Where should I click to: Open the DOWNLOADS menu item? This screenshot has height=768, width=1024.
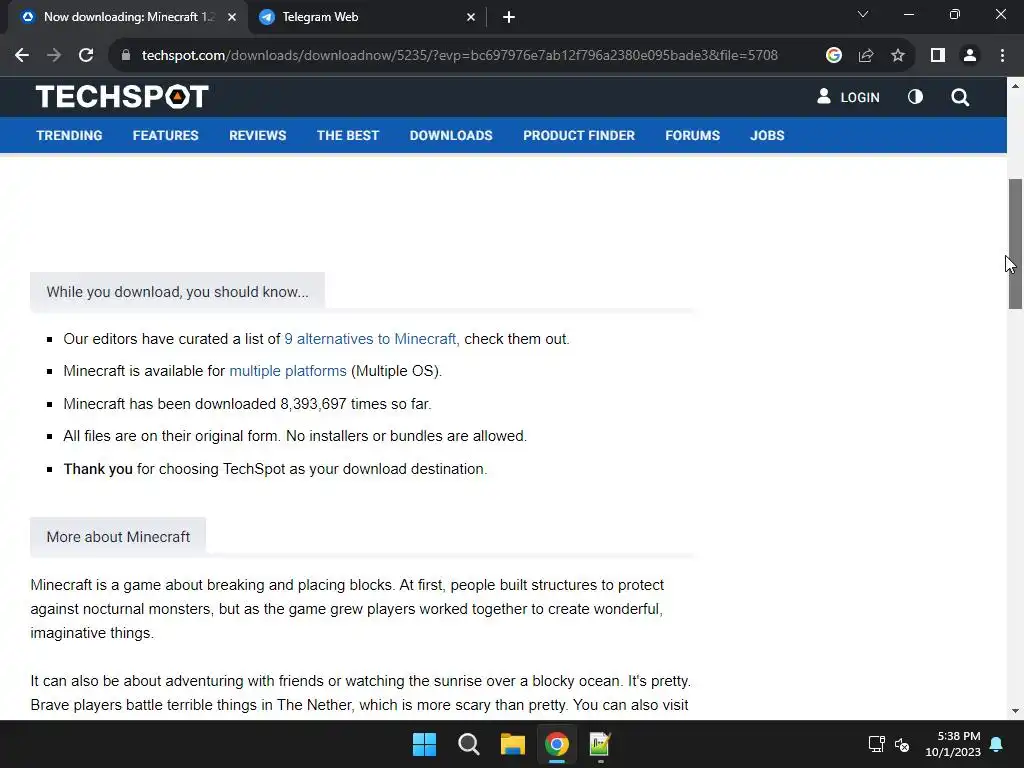(x=451, y=135)
